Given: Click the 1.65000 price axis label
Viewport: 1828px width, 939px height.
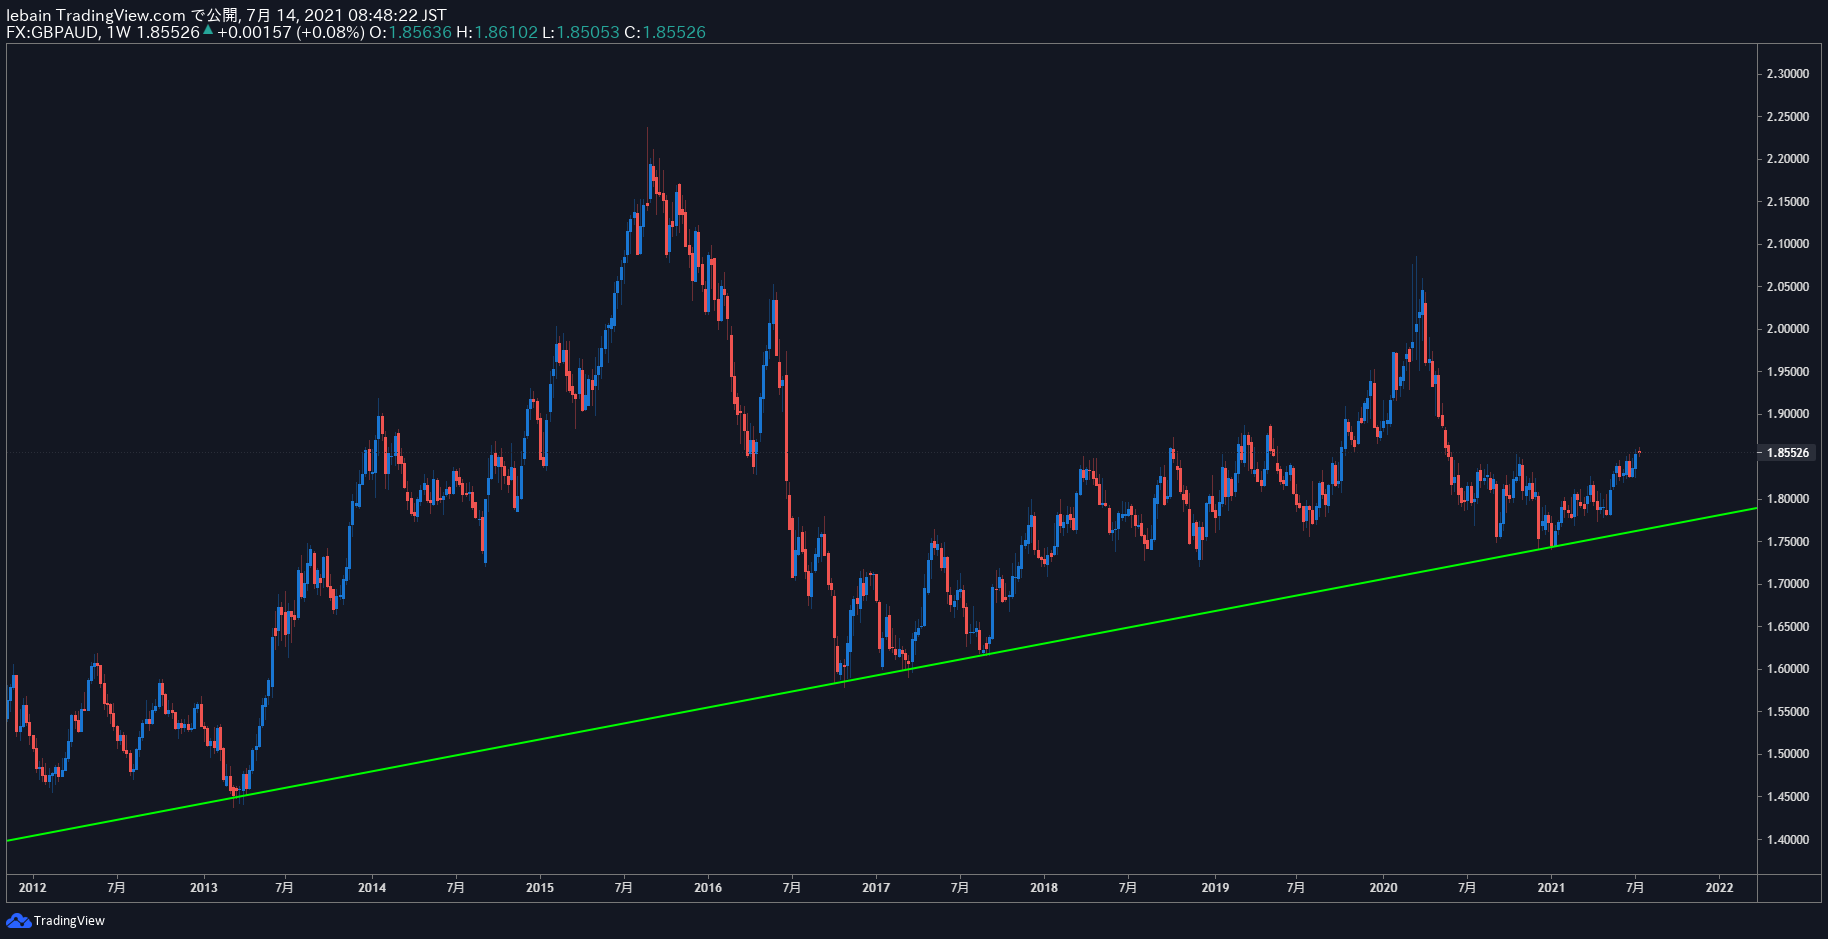Looking at the screenshot, I should 1788,627.
